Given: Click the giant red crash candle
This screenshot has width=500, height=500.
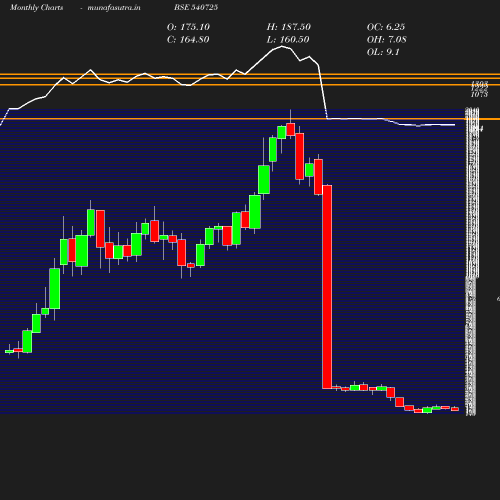Looking at the screenshot, I should (x=327, y=287).
